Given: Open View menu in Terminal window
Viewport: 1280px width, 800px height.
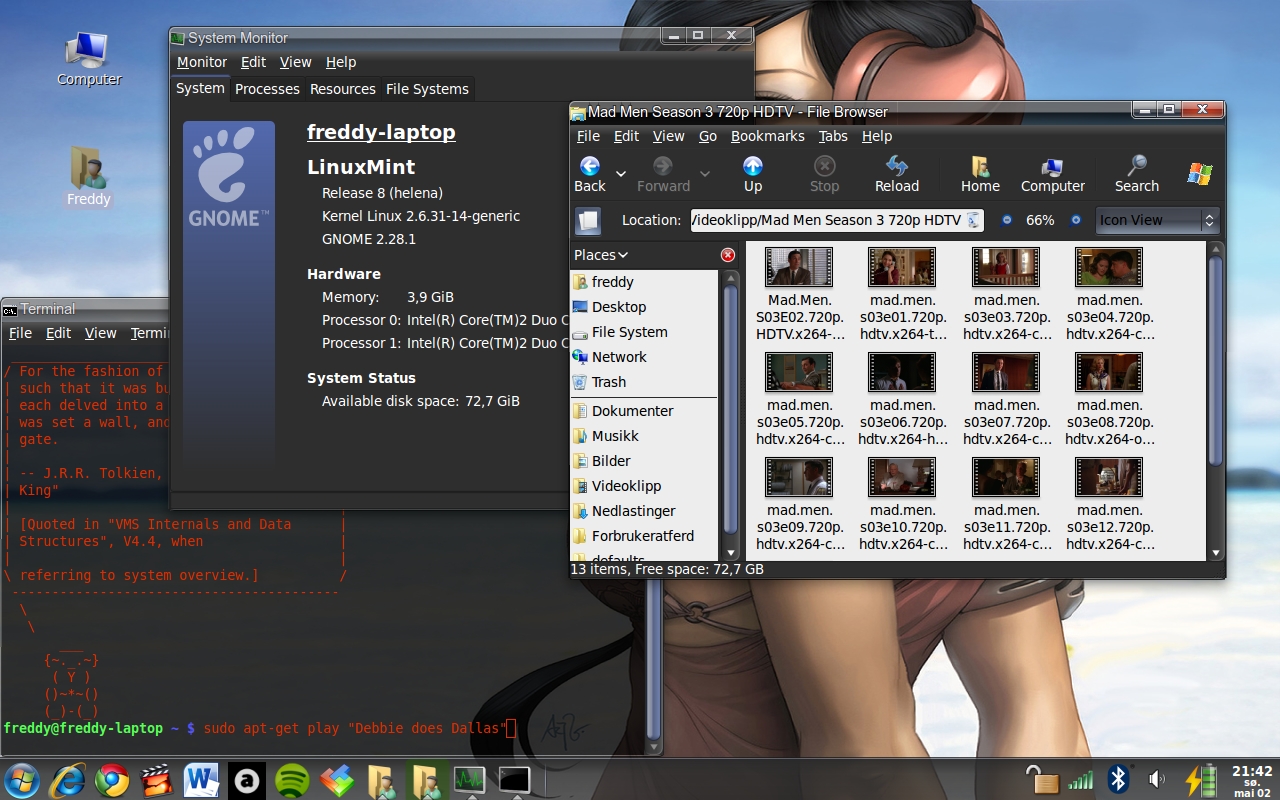Looking at the screenshot, I should click(101, 333).
